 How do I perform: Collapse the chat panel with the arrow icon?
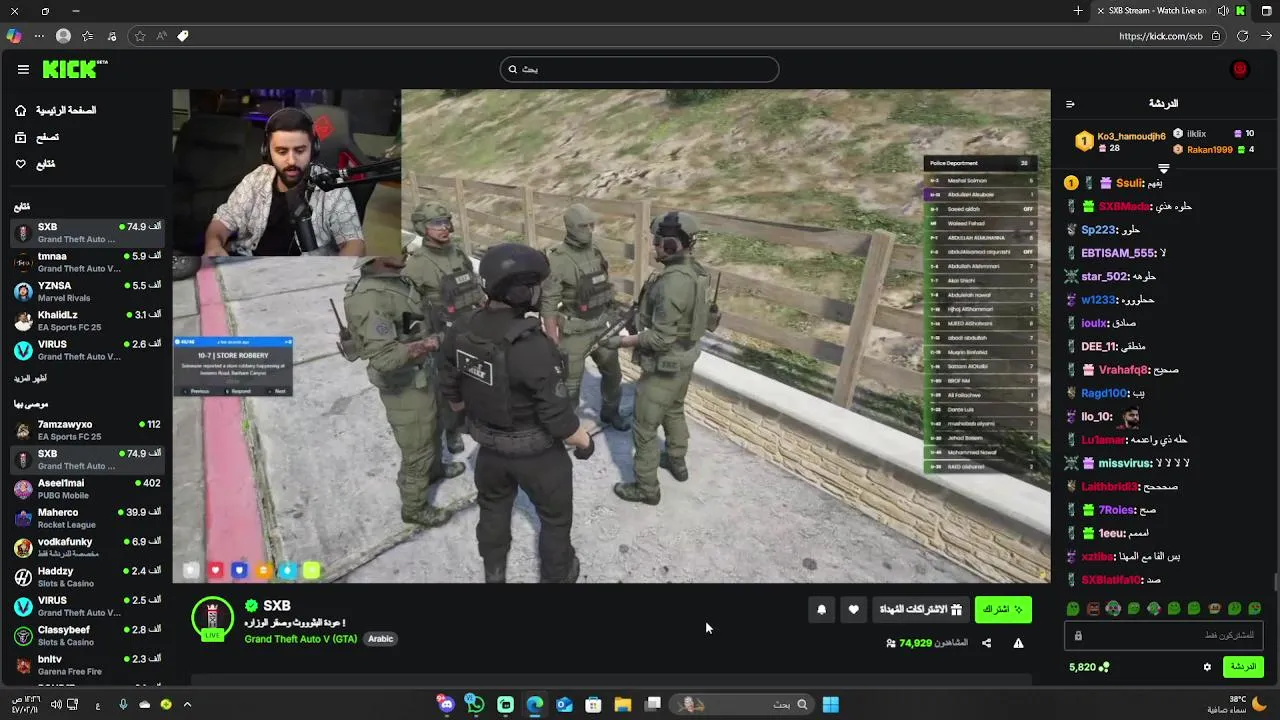(1070, 104)
